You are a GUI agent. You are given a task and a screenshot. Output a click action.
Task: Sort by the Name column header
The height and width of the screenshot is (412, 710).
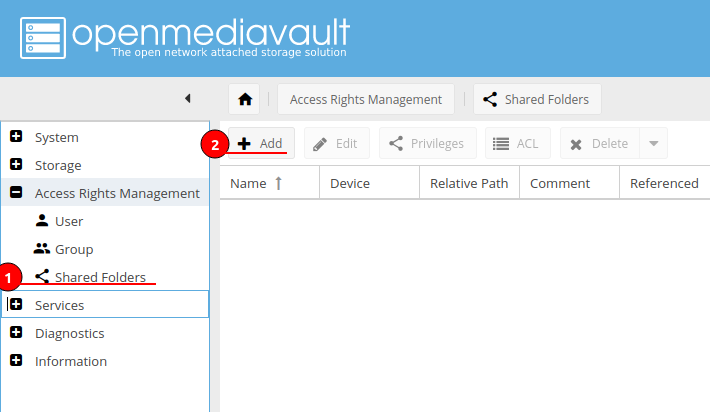(x=269, y=183)
